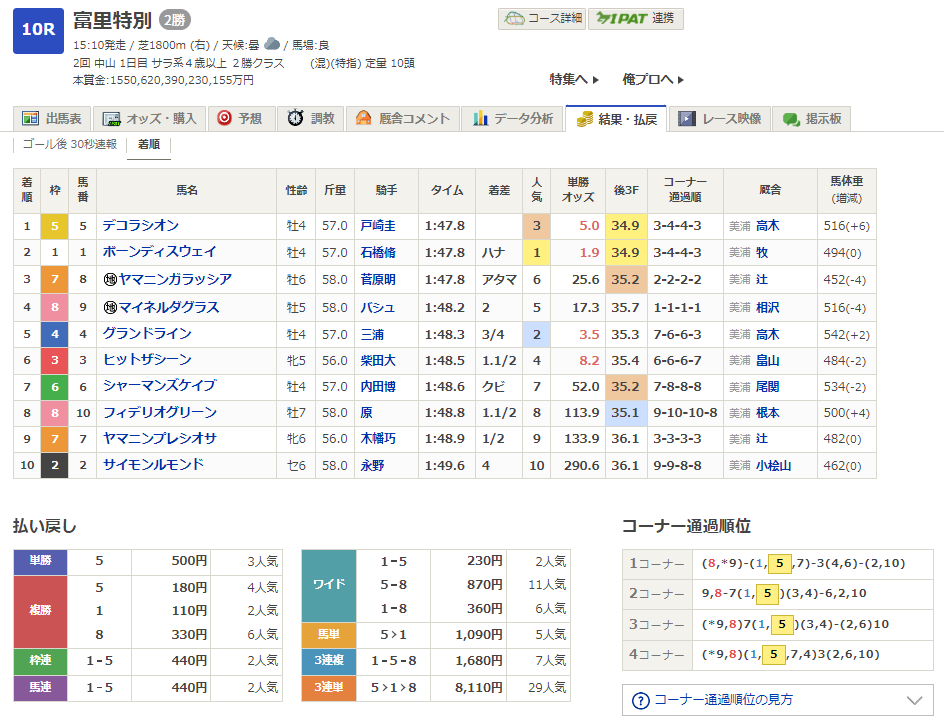944x722 pixels.
Task: Click the 厩舎コメント stable icon
Action: coord(363,119)
